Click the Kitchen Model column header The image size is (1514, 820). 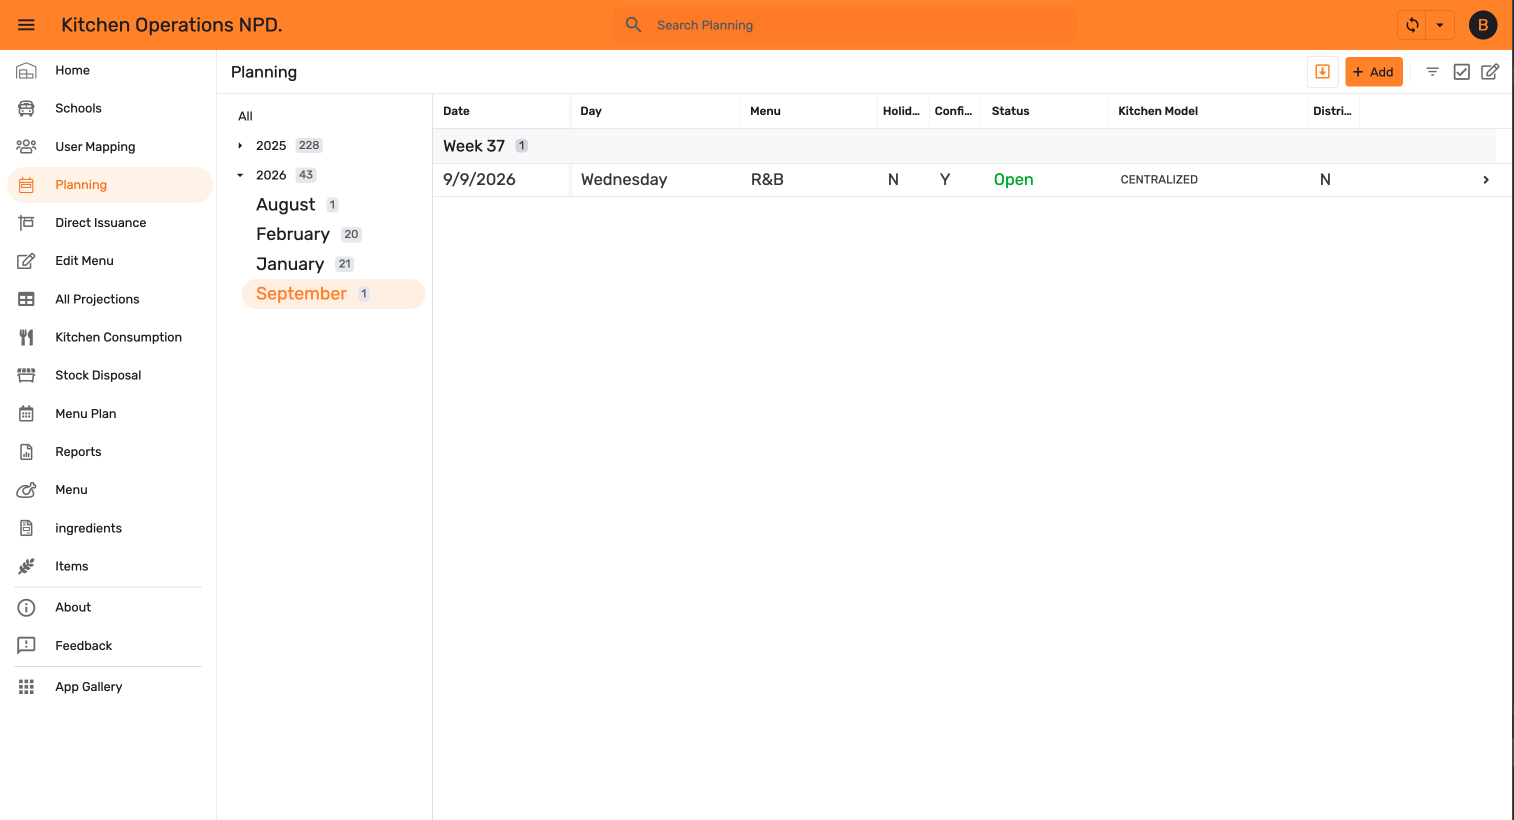tap(1205, 111)
